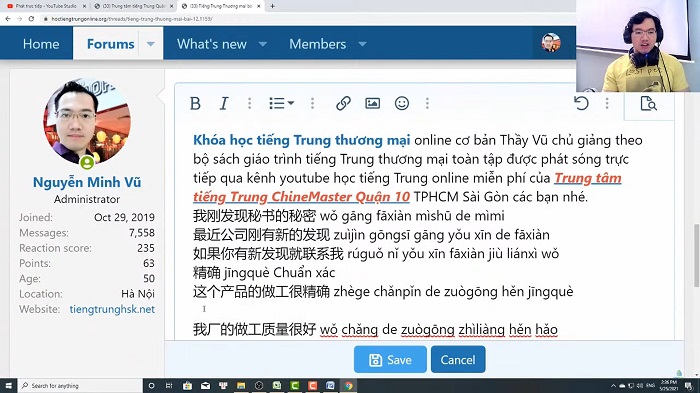The width and height of the screenshot is (700, 393).
Task: Cancel the post edit
Action: [458, 360]
